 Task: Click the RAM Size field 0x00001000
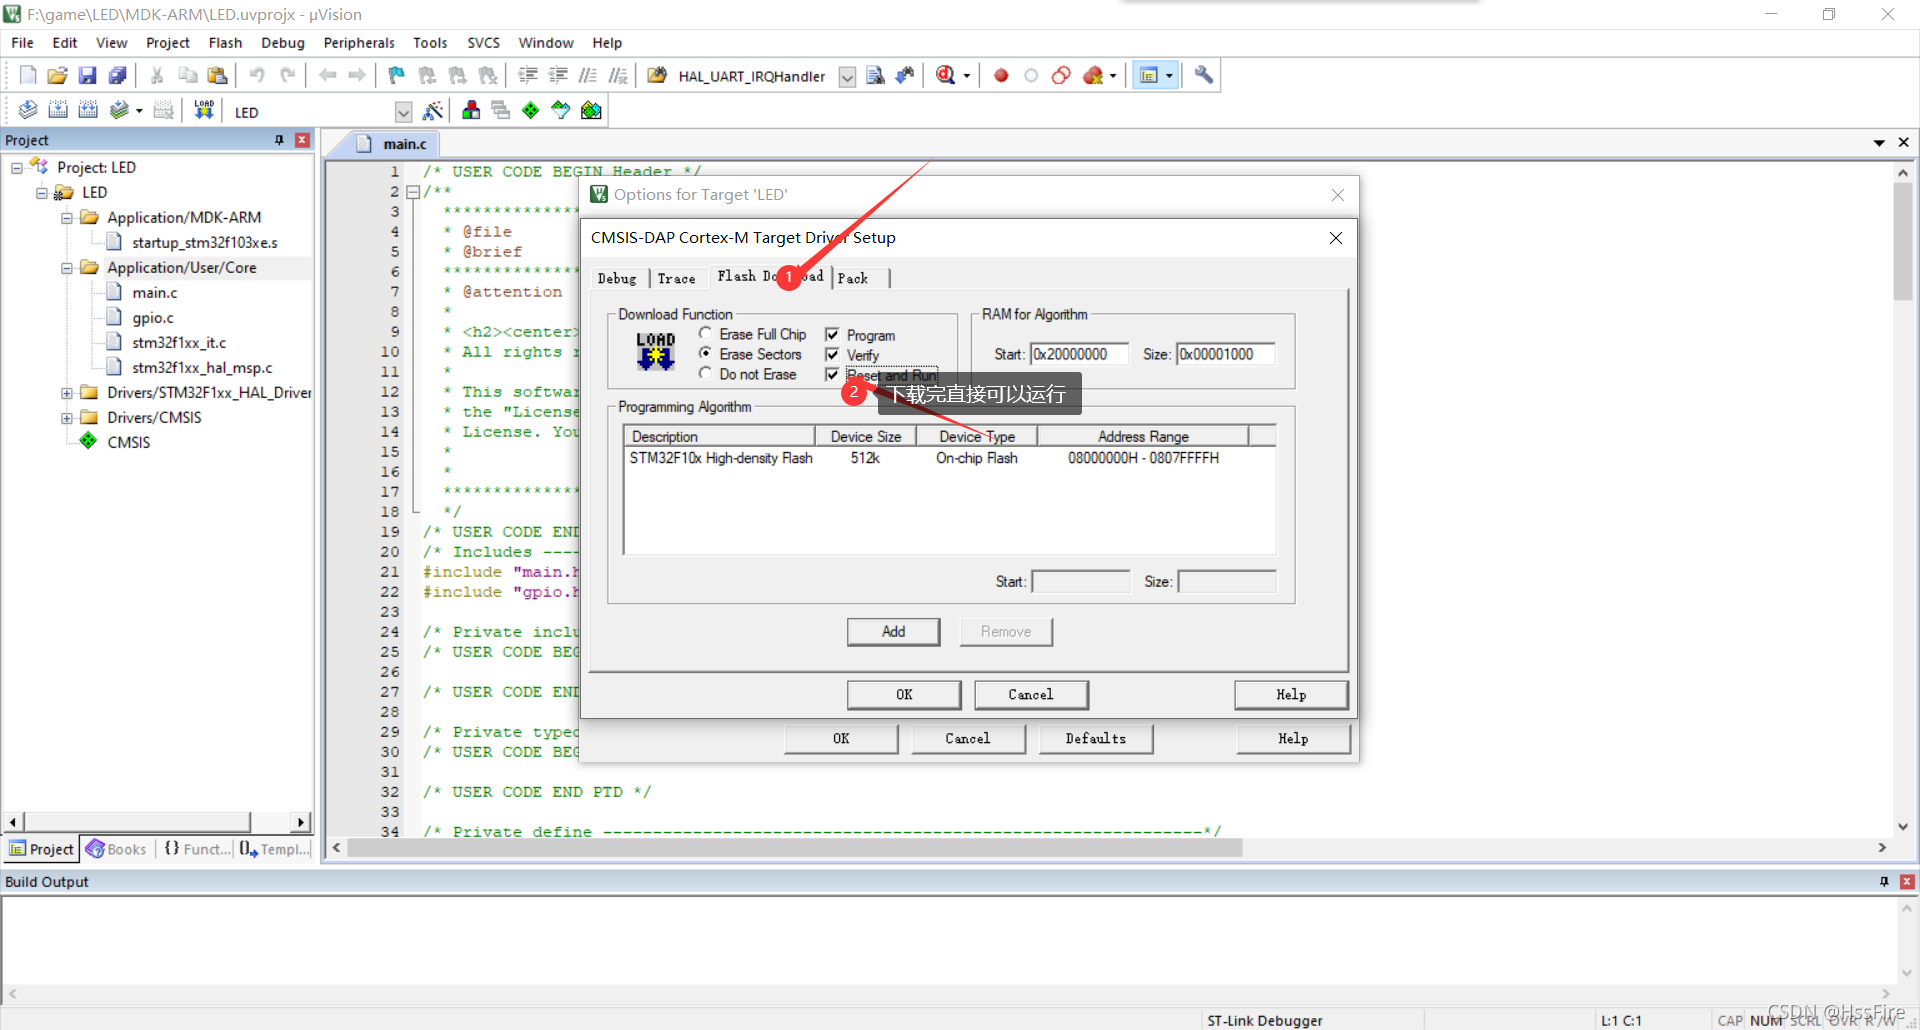tap(1226, 354)
